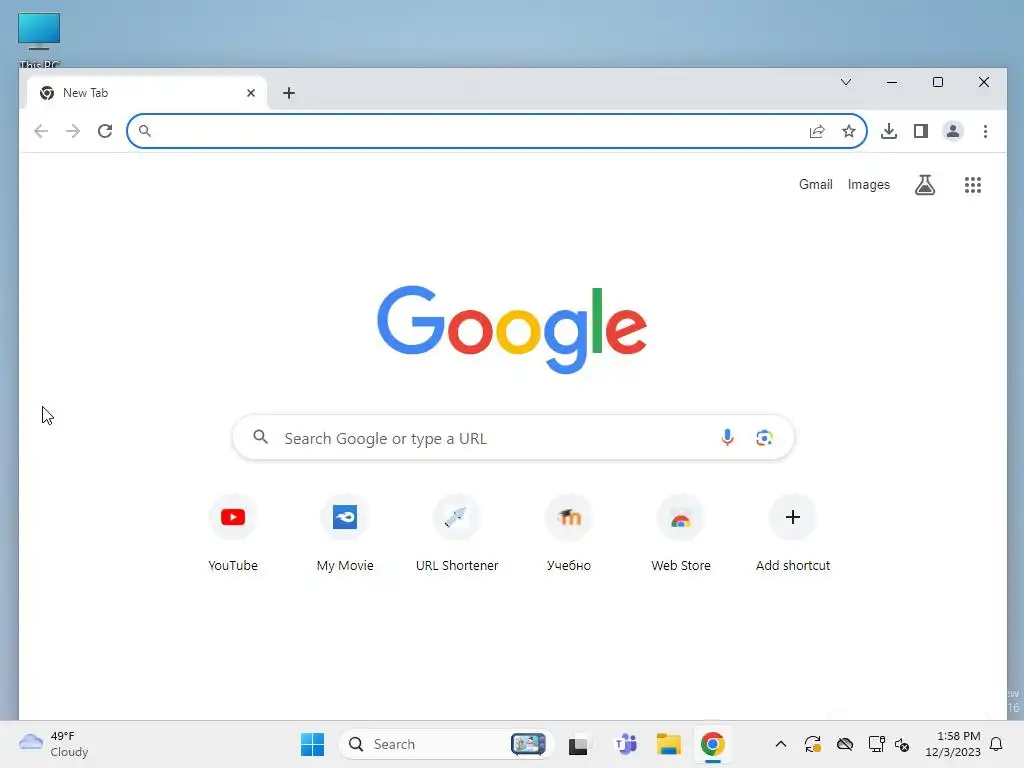Open the Web Store shortcut

tap(681, 534)
